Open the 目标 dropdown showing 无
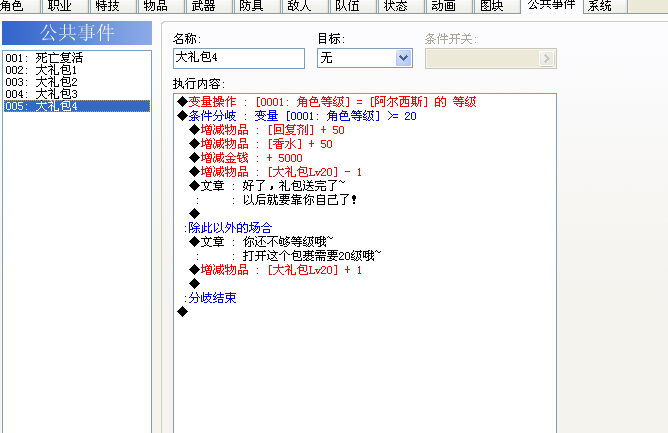 (x=365, y=58)
